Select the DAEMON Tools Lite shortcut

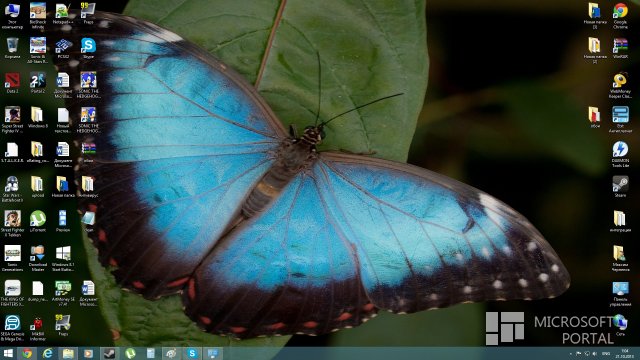point(620,154)
